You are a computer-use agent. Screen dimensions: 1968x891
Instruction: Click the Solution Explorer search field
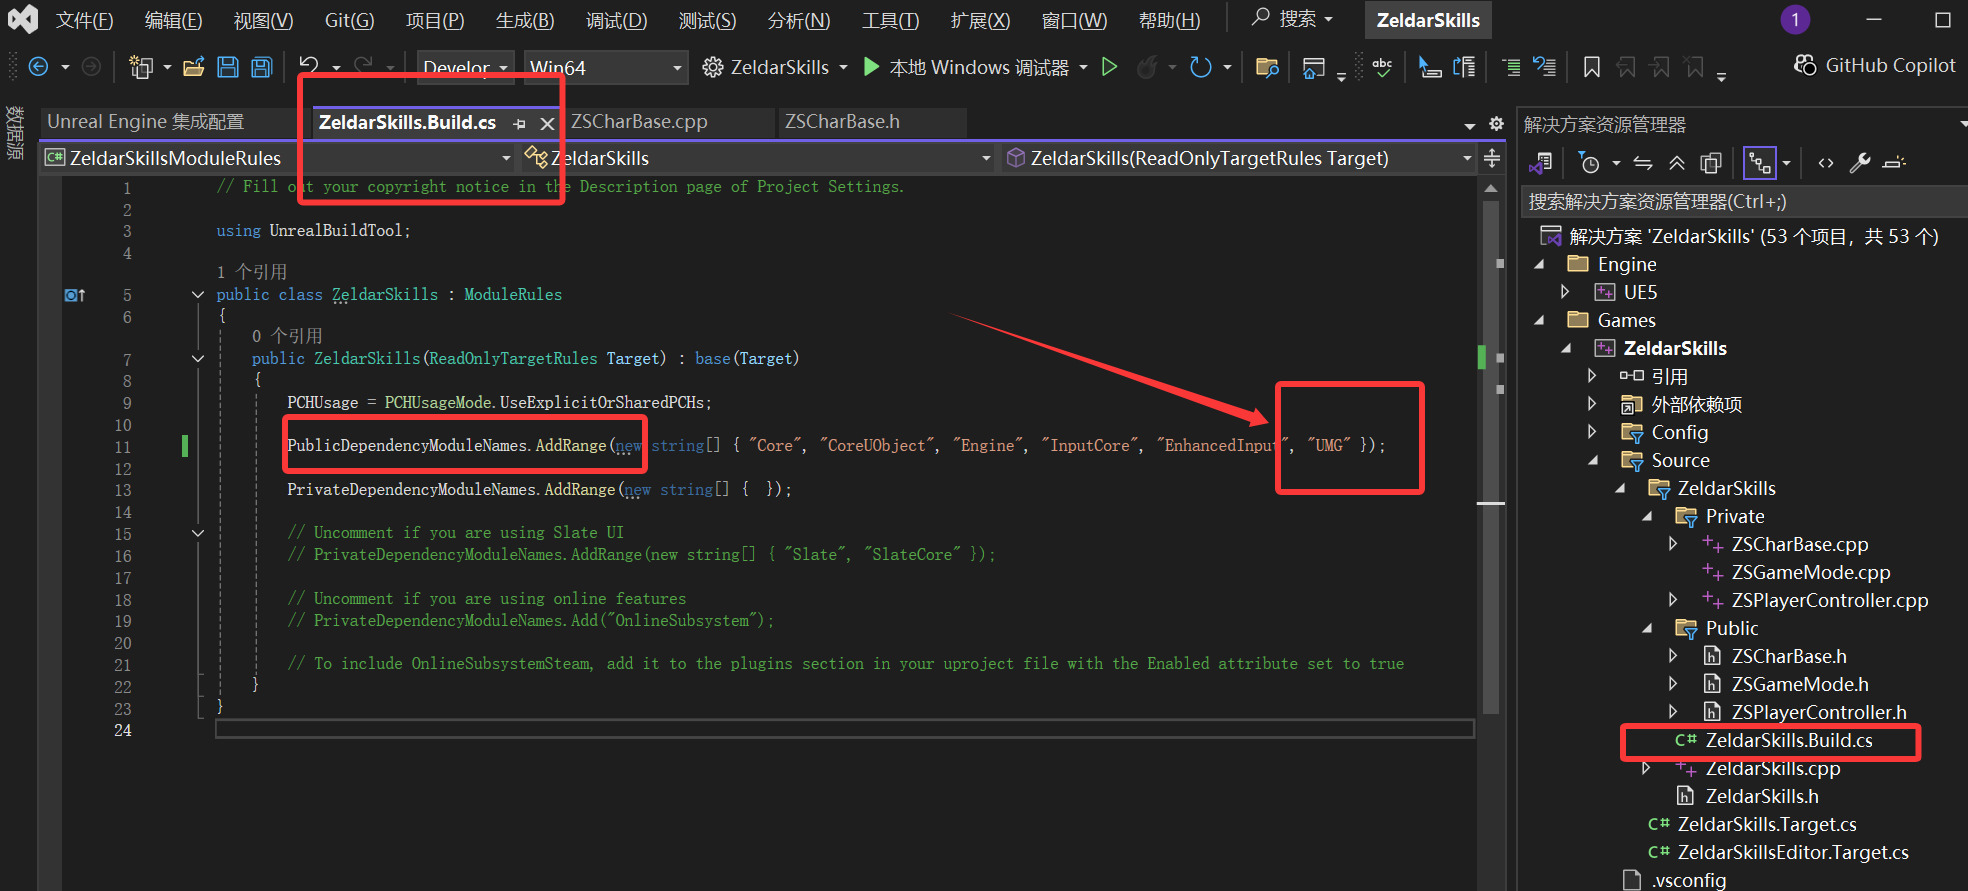[1744, 202]
